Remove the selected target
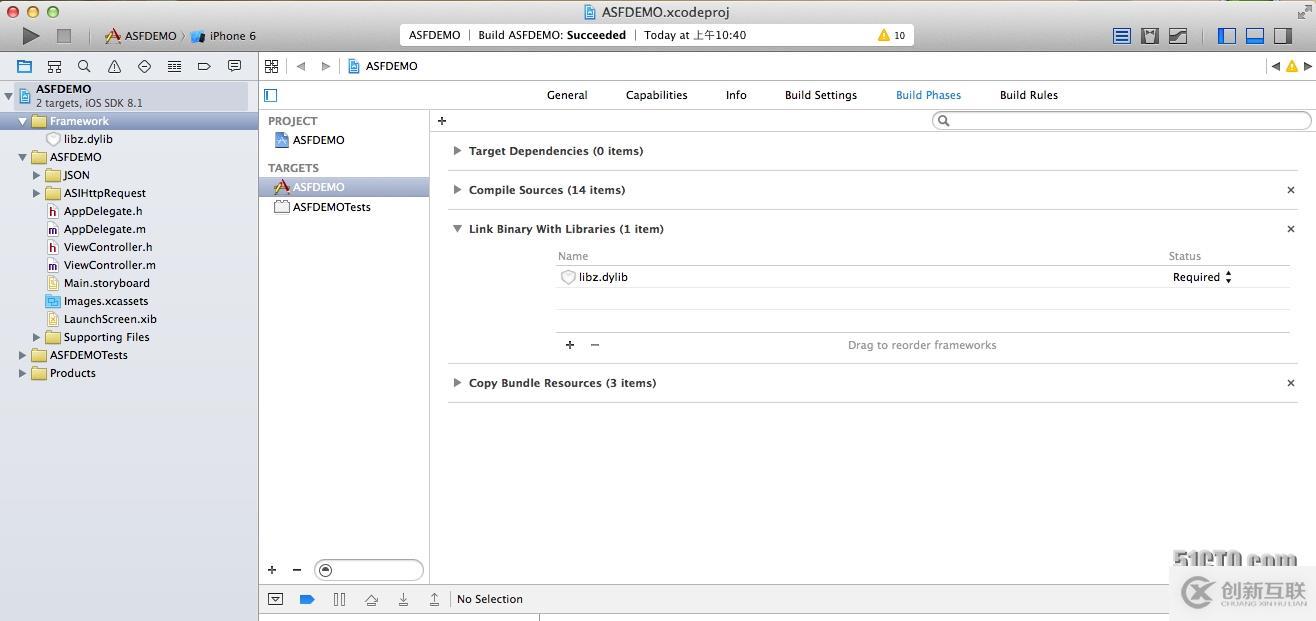 [x=297, y=570]
